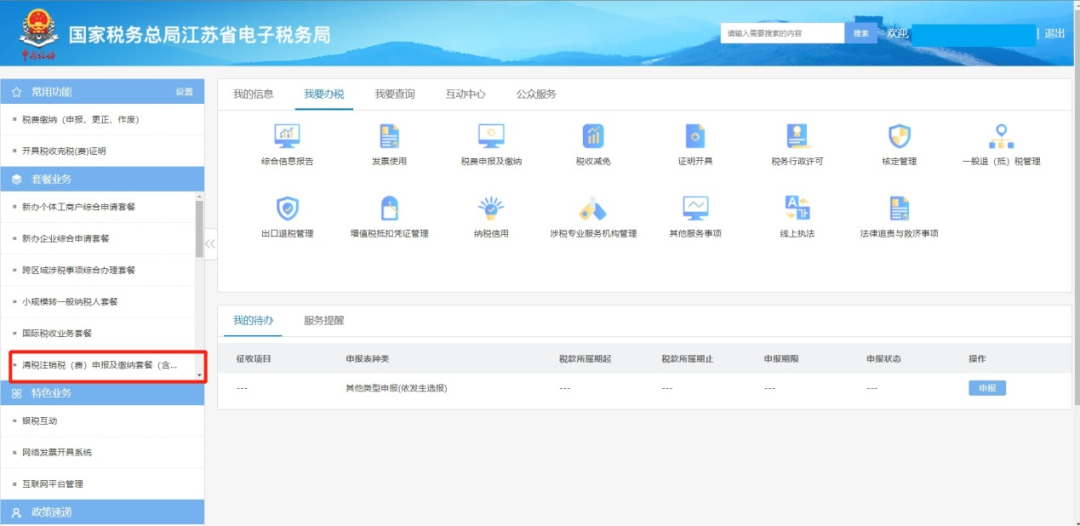Click the sidebar list scrollbar thumb
Image resolution: width=1080 pixels, height=526 pixels.
[x=200, y=229]
